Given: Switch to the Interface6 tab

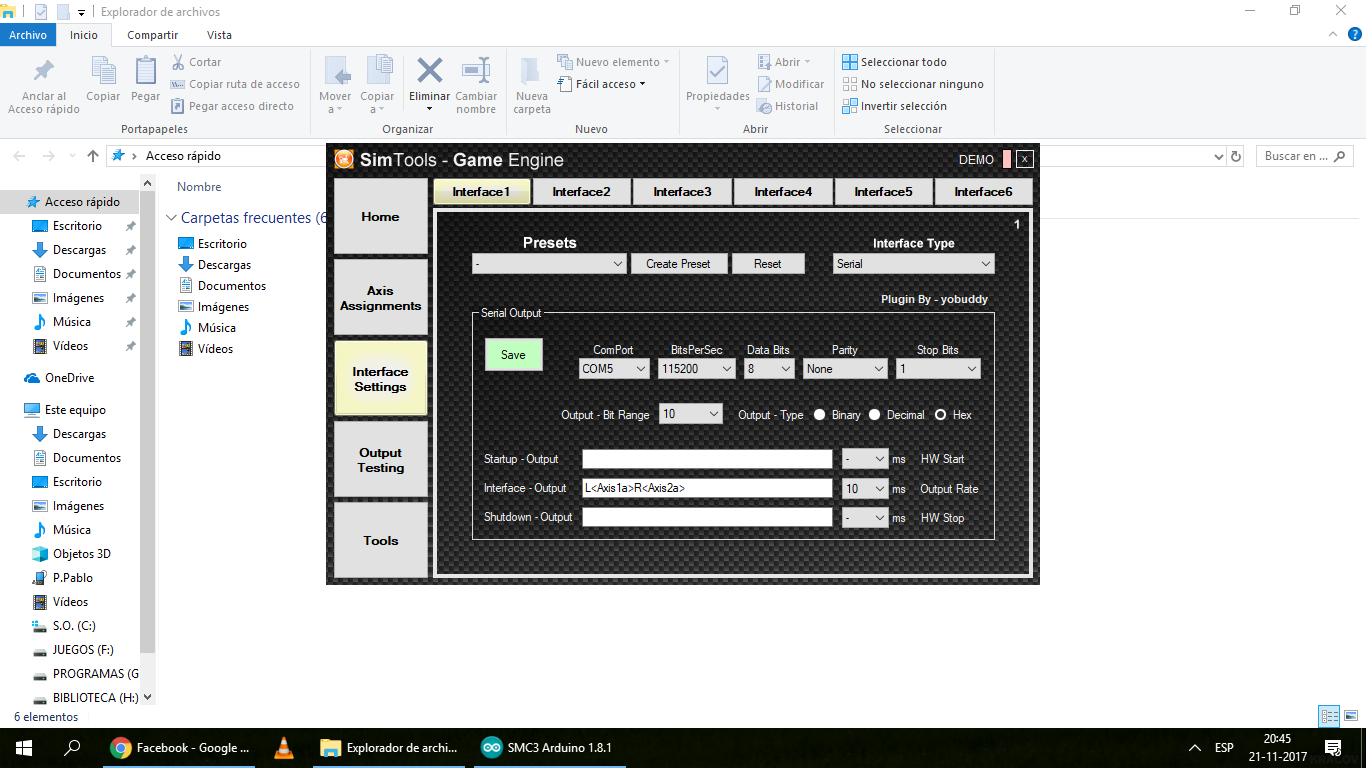Looking at the screenshot, I should click(x=983, y=192).
